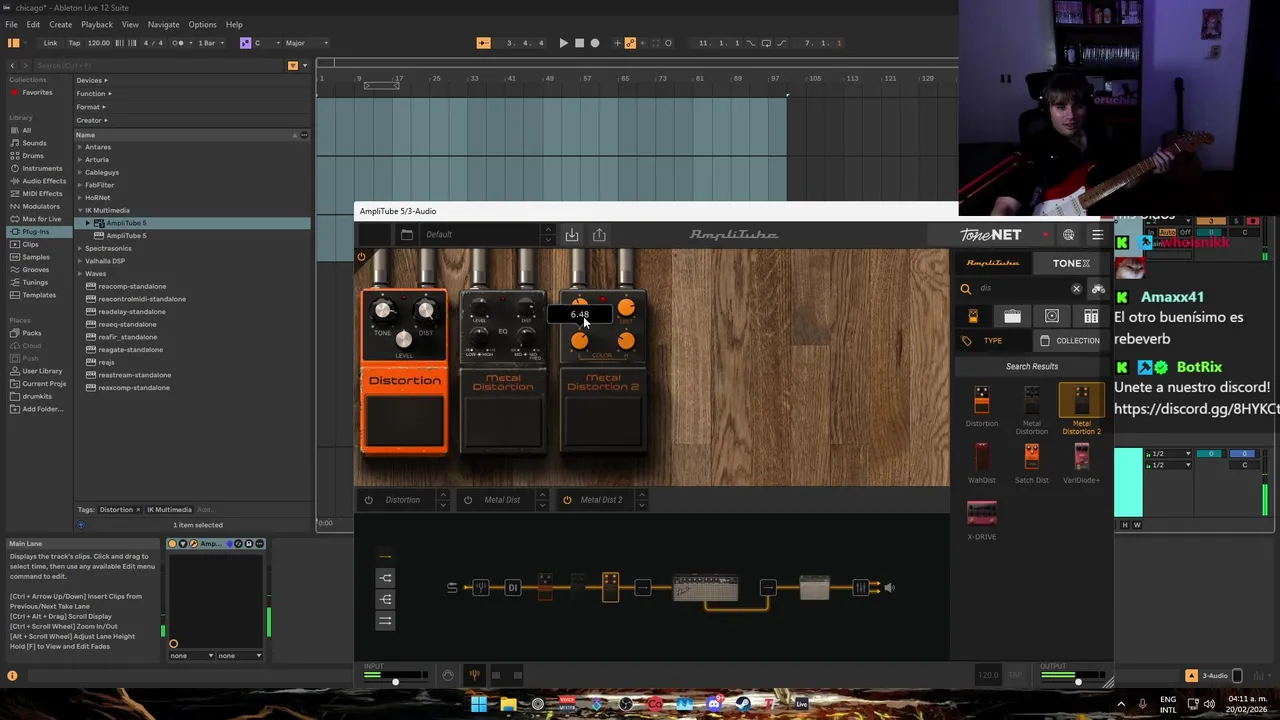This screenshot has width=1280, height=720.
Task: Toggle power for Distortion pedal slot
Action: click(369, 500)
